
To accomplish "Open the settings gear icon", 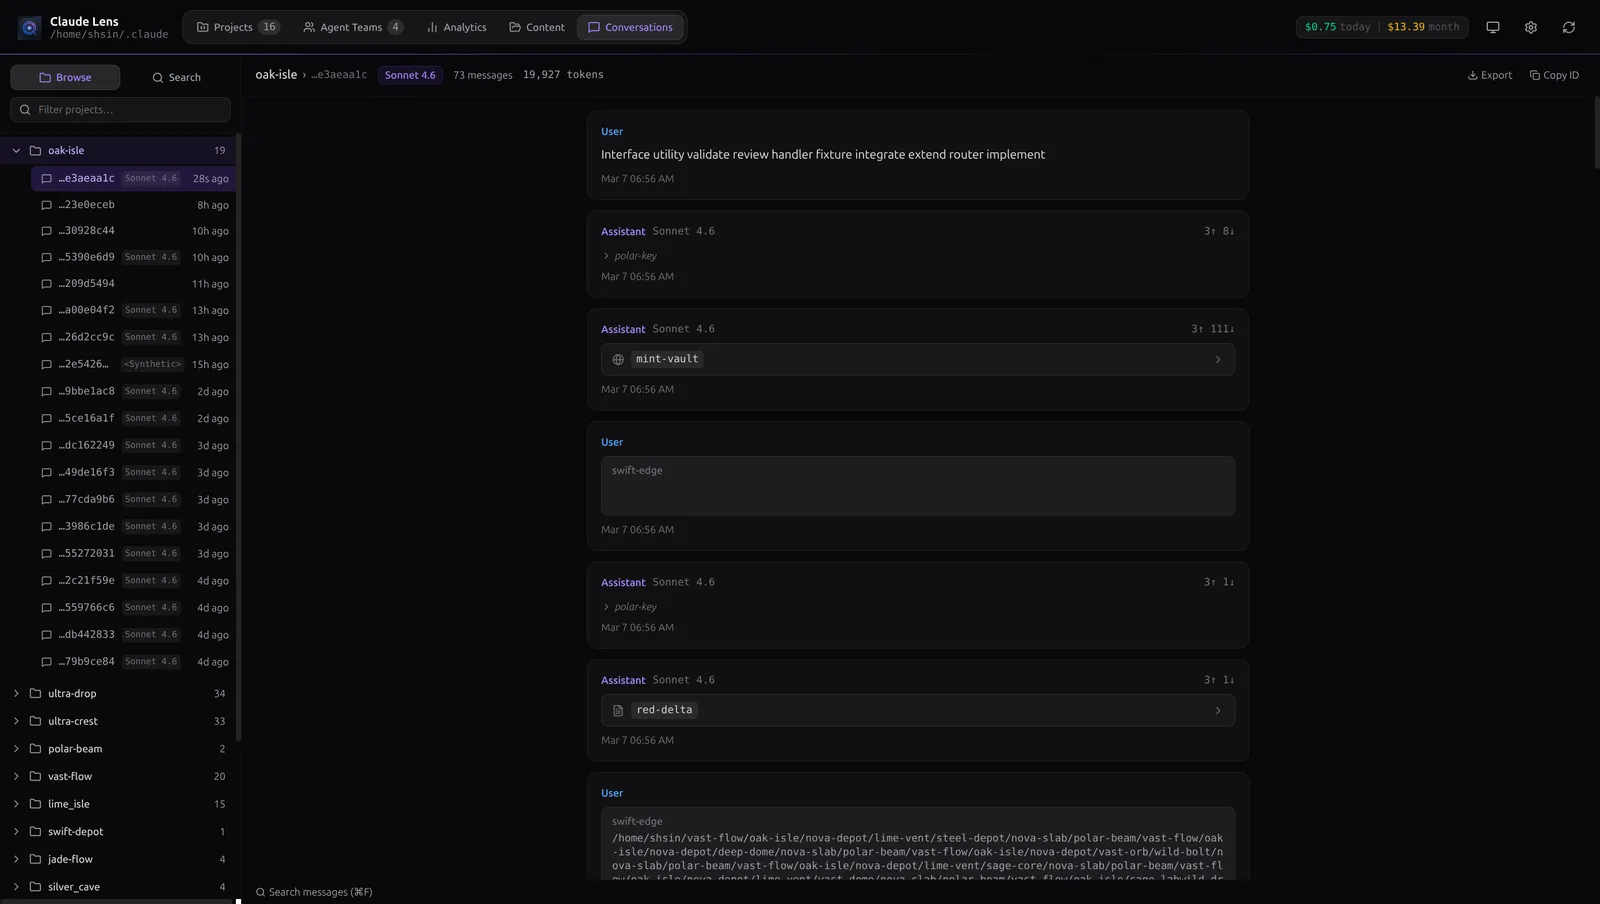I will click(x=1531, y=28).
